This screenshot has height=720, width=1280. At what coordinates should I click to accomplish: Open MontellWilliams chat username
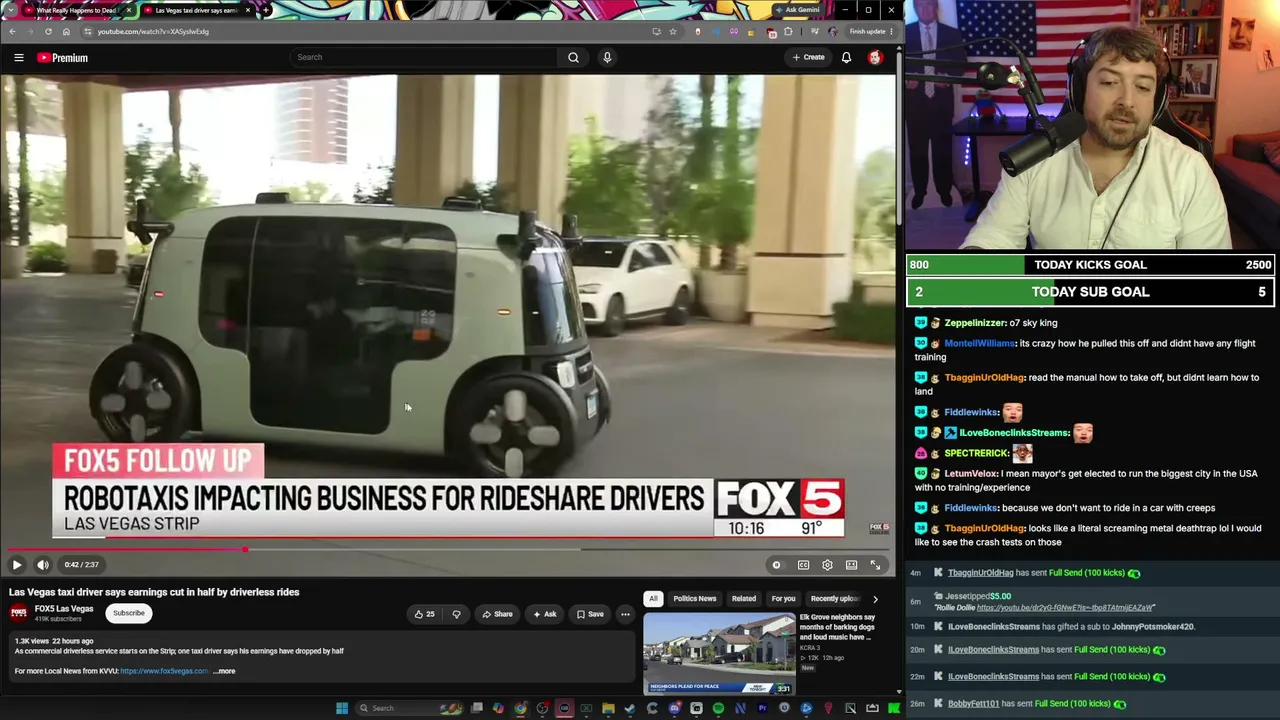[x=979, y=343]
